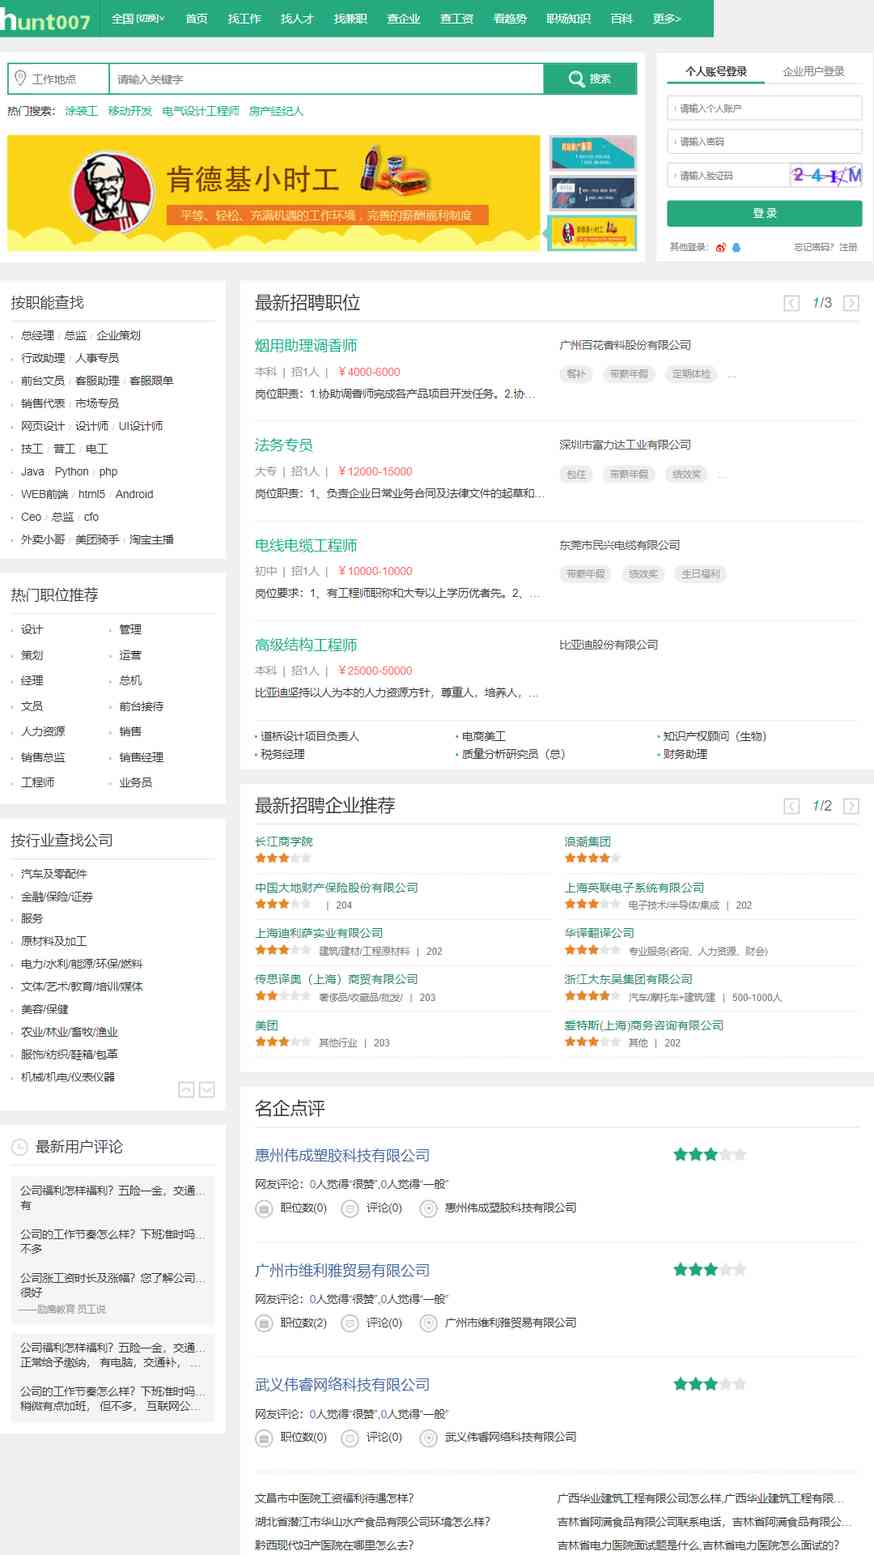Open the 工作地点 location selector
The height and width of the screenshot is (1555, 874).
(x=58, y=79)
